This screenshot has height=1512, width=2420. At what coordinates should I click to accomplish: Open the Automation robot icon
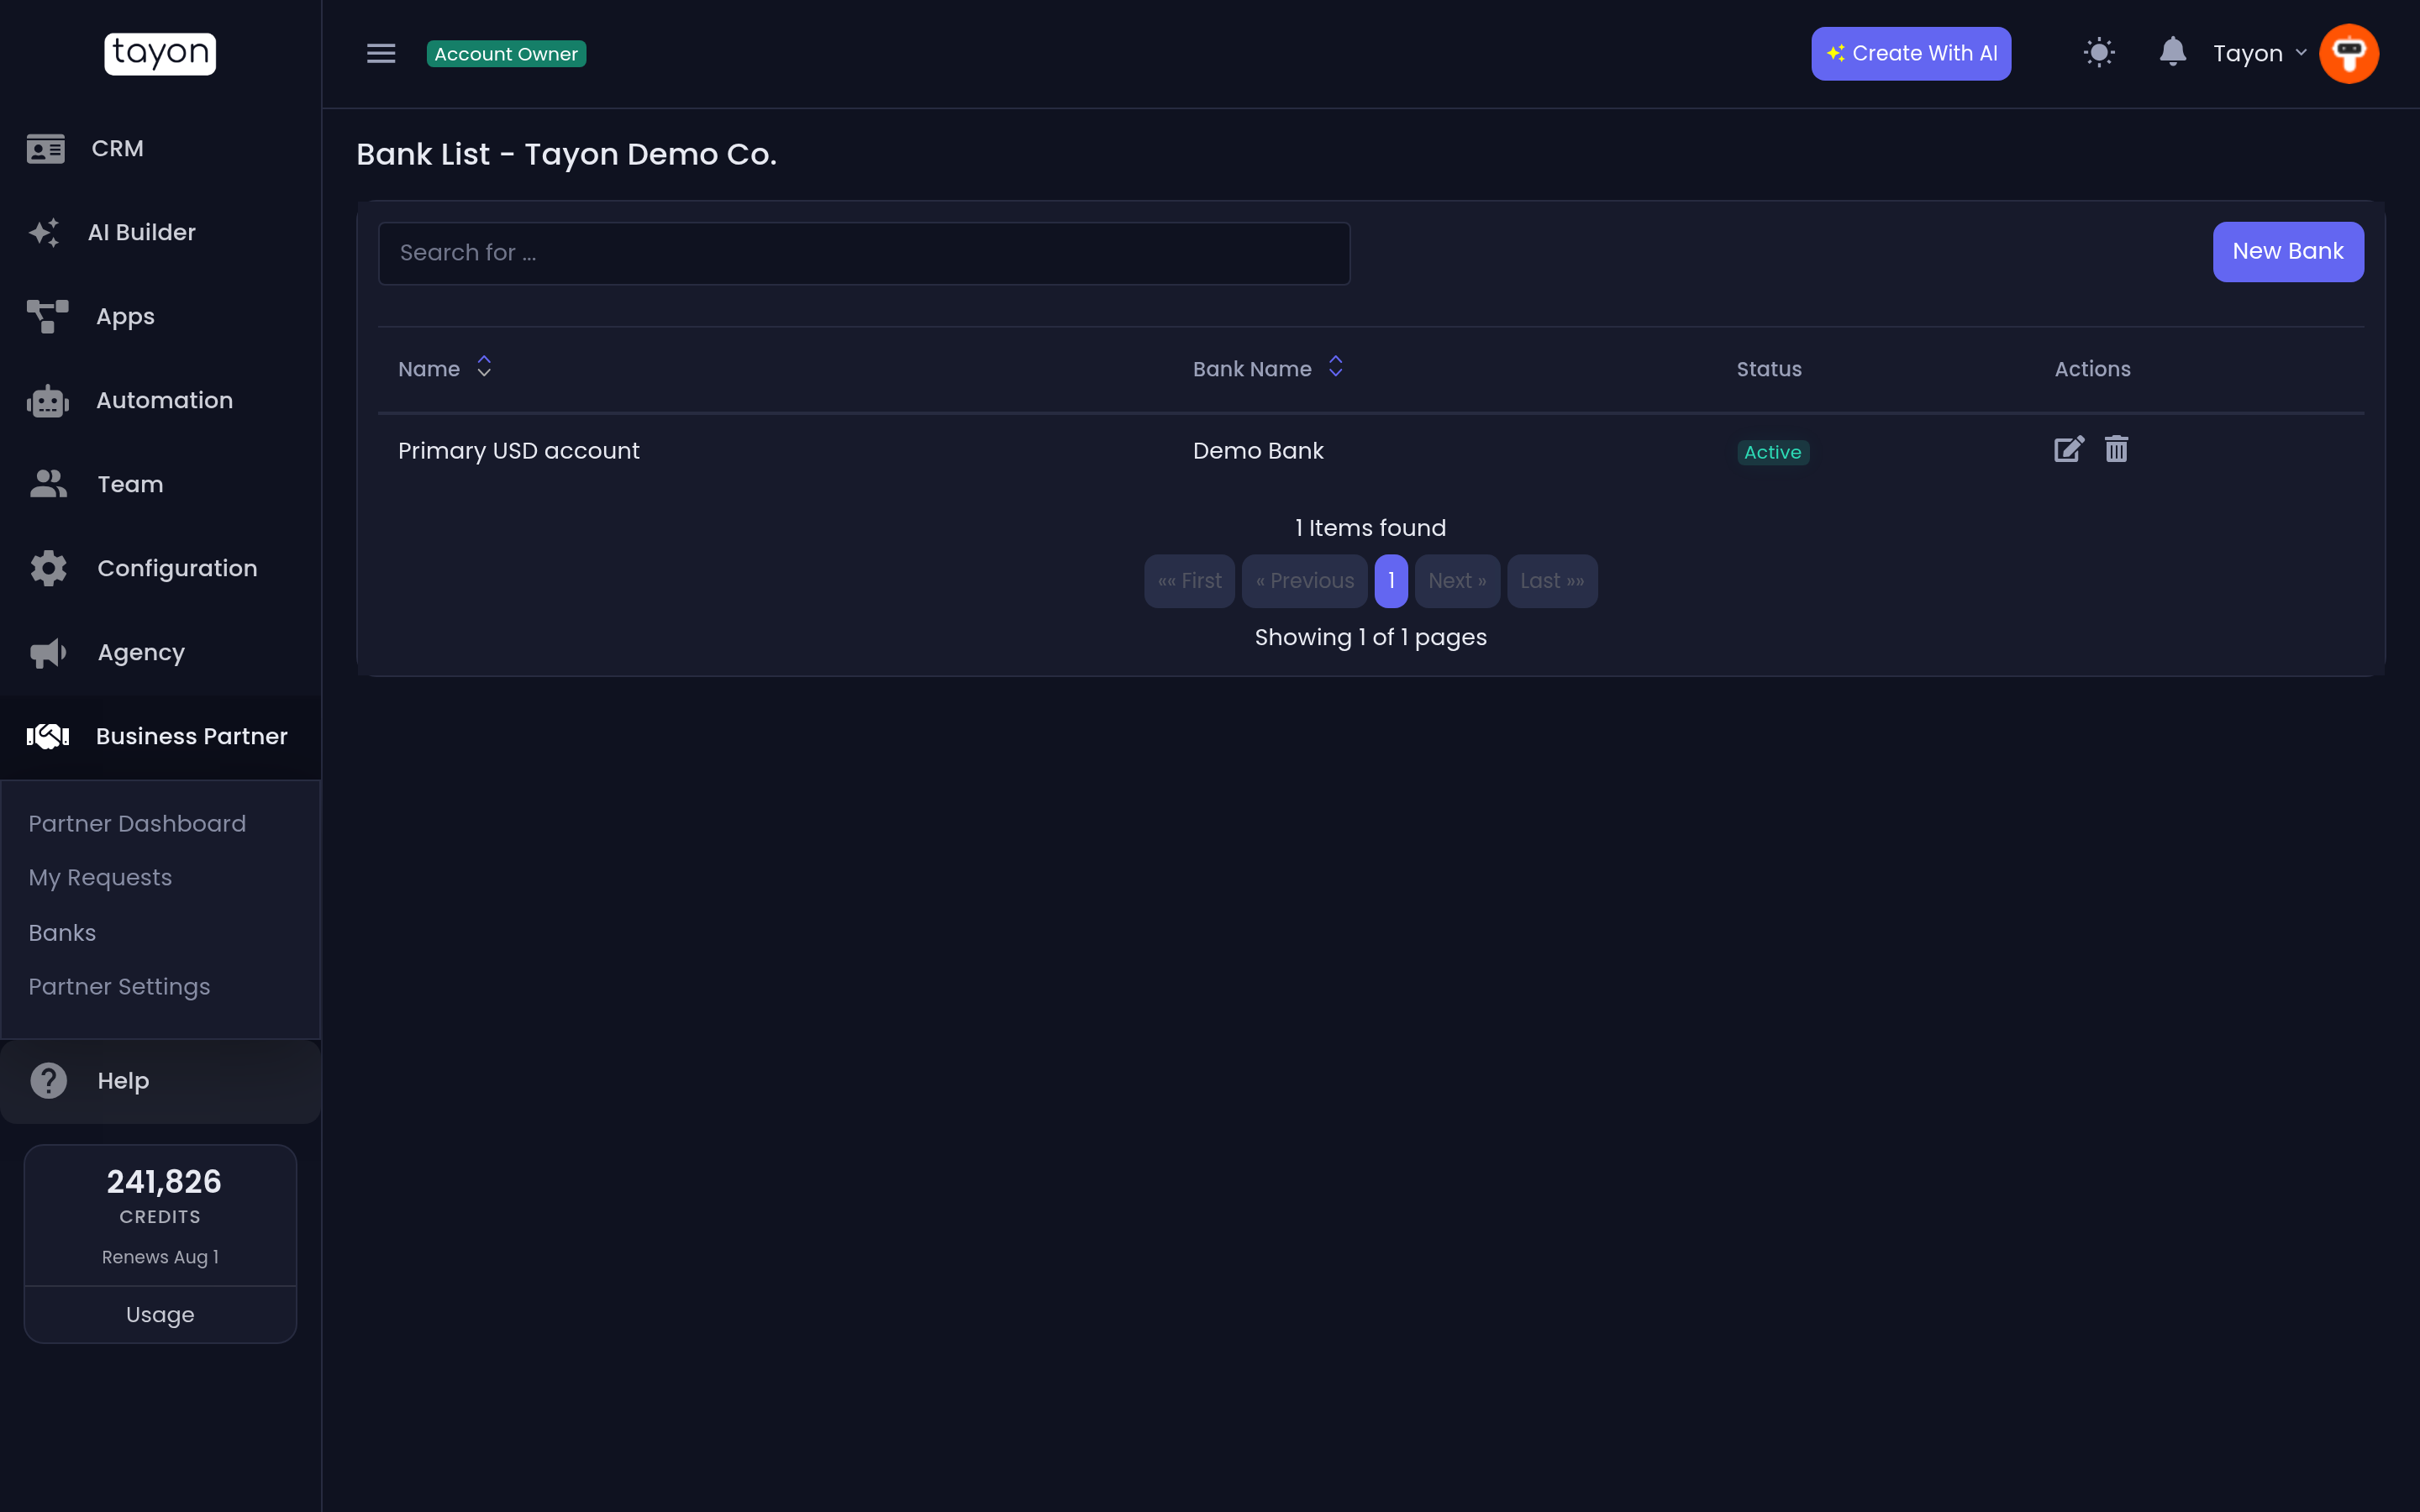[x=47, y=401]
